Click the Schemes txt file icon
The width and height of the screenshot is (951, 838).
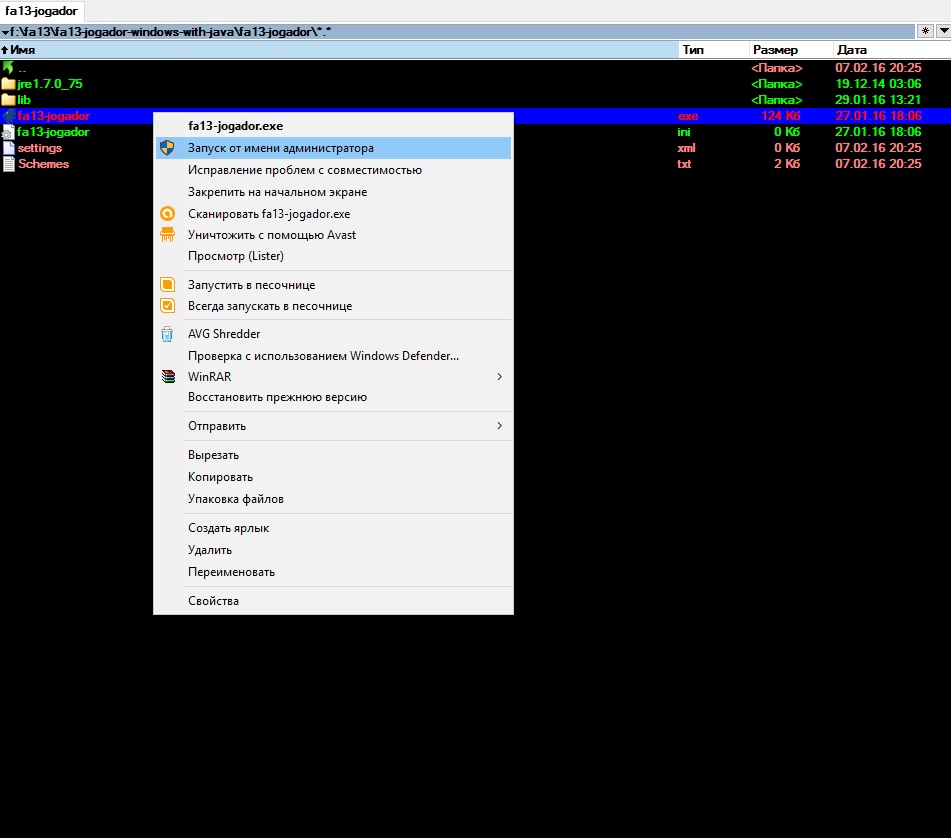[8, 164]
